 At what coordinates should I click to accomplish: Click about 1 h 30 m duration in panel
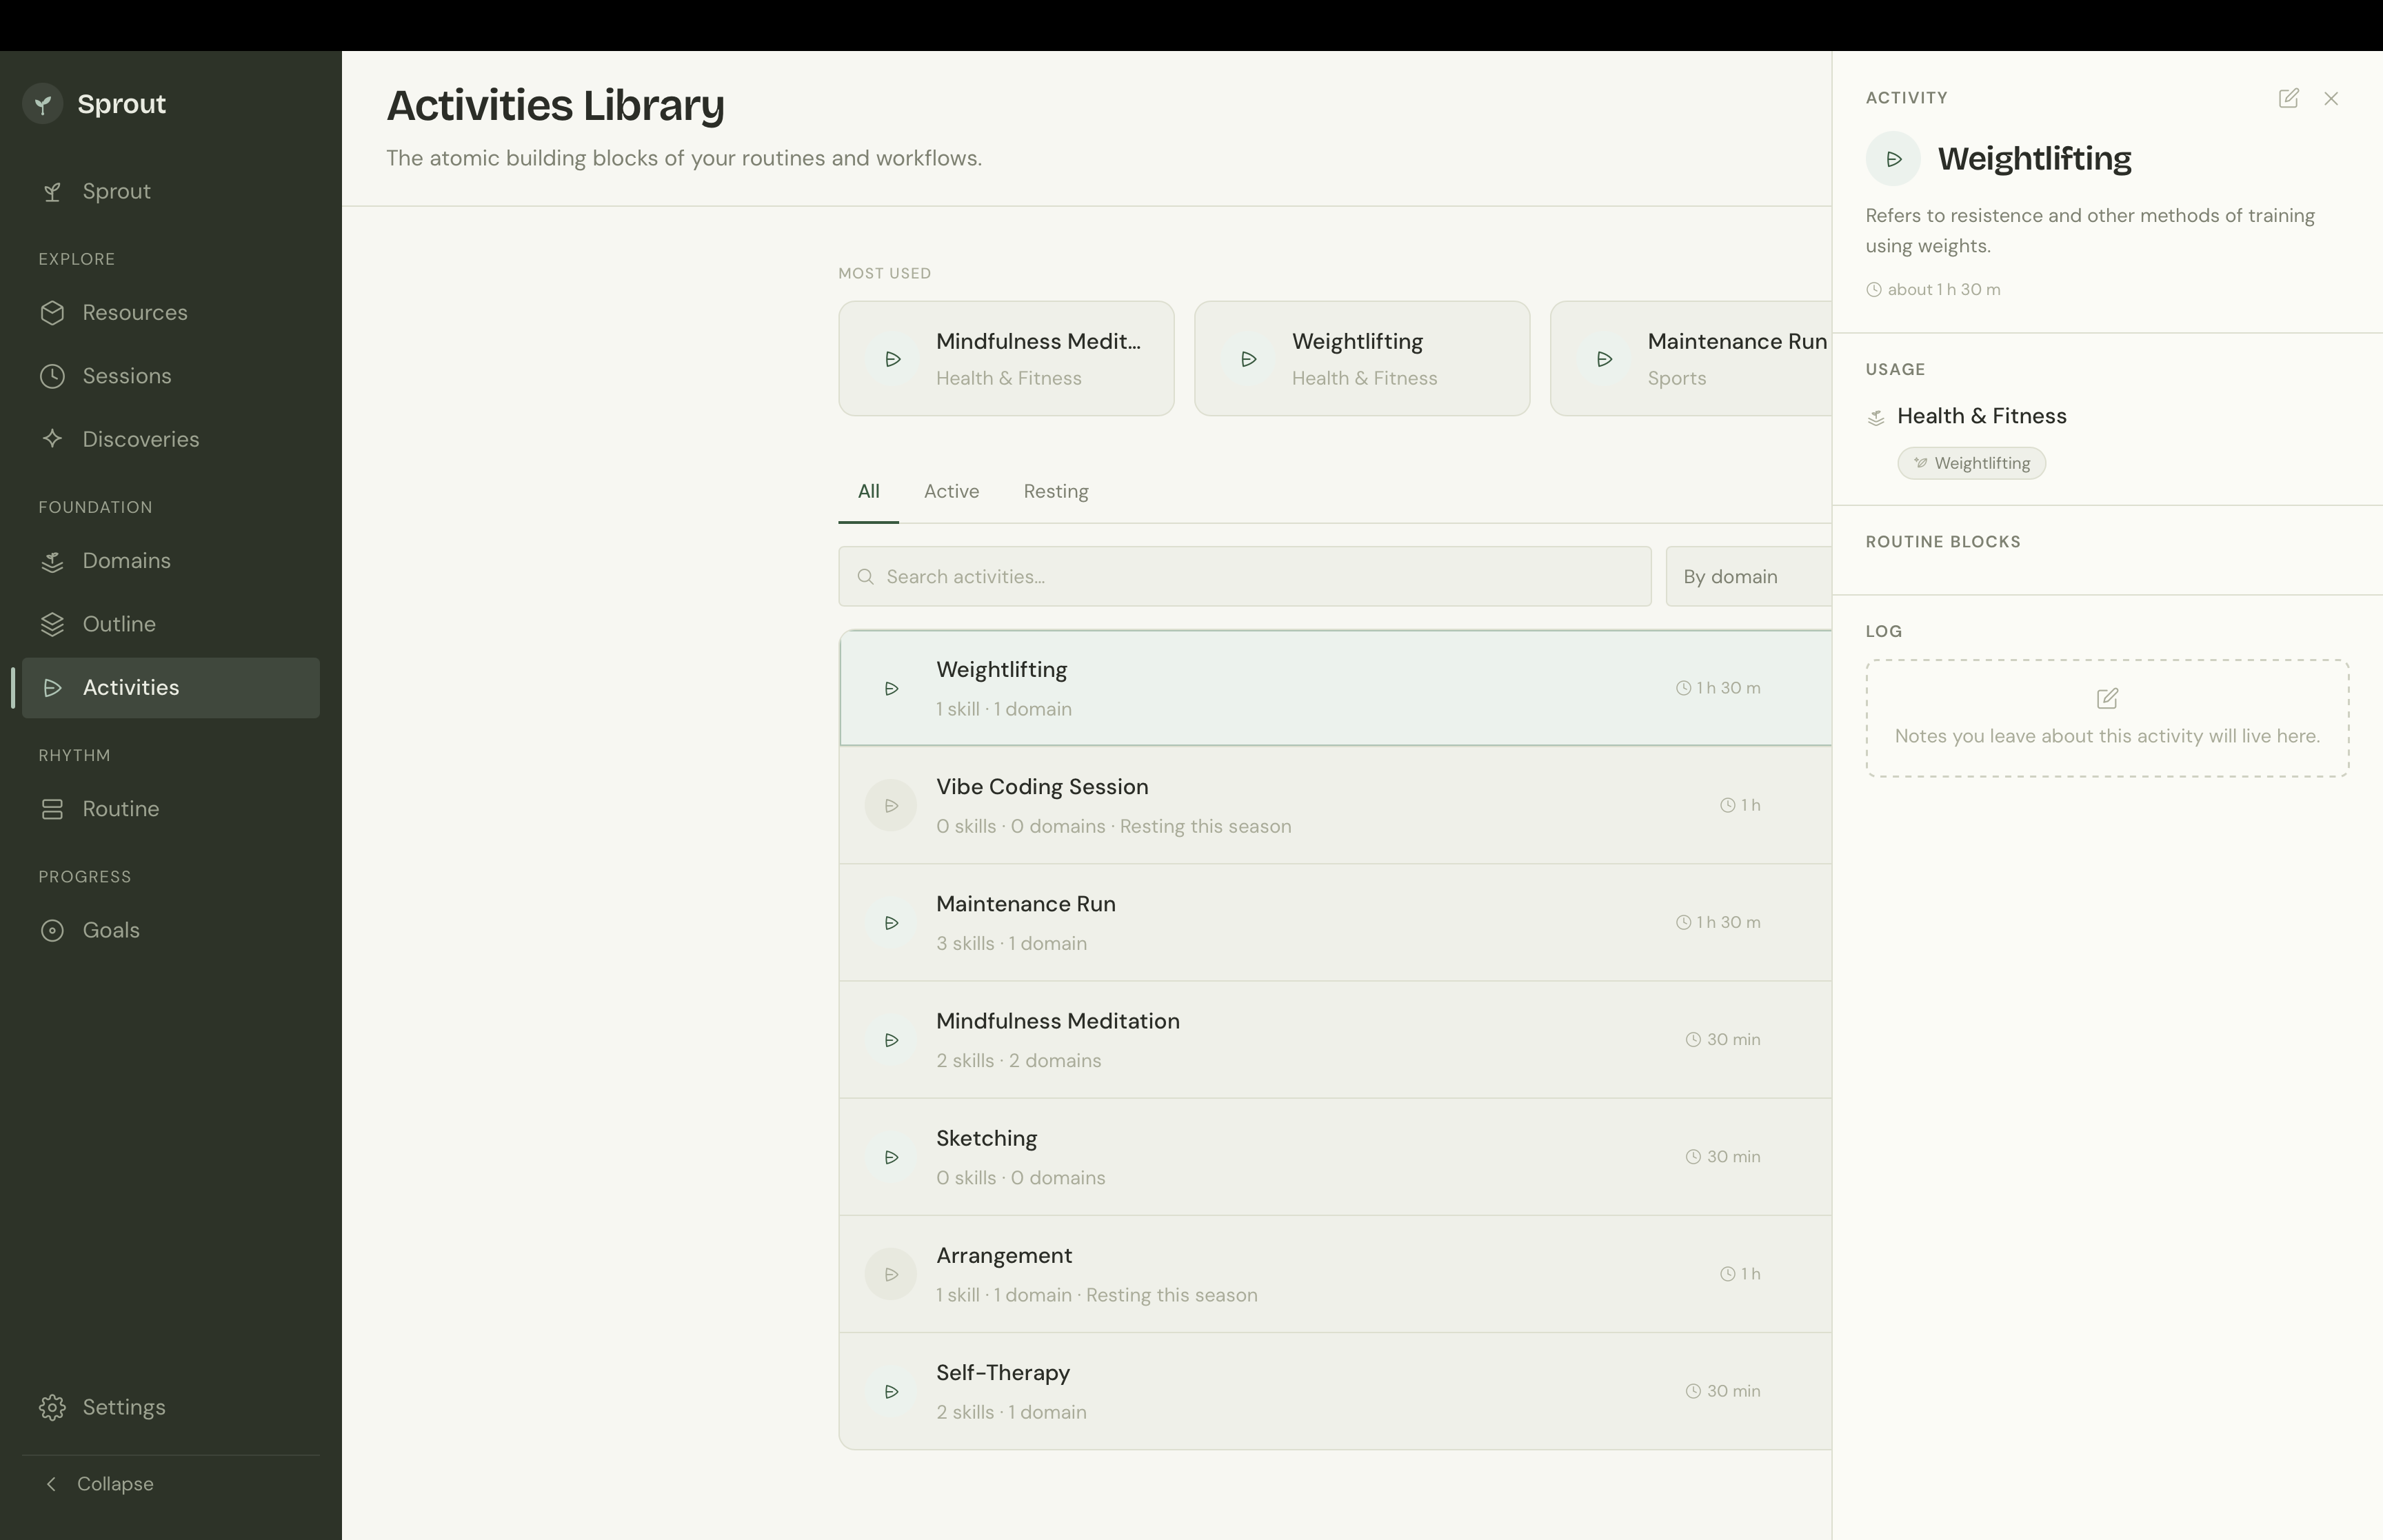(x=1934, y=290)
